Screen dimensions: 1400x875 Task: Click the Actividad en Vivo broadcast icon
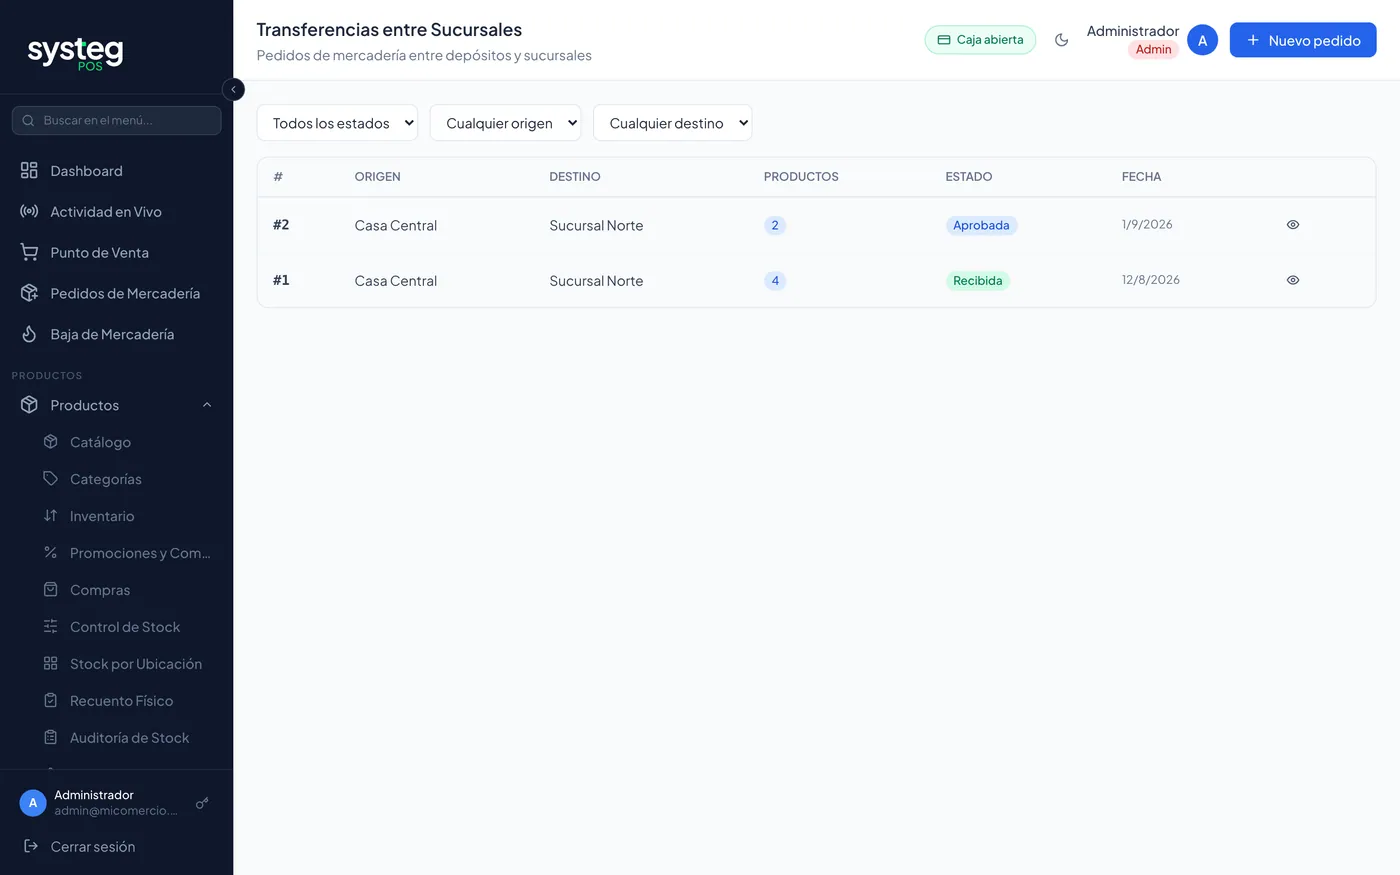[x=29, y=212]
